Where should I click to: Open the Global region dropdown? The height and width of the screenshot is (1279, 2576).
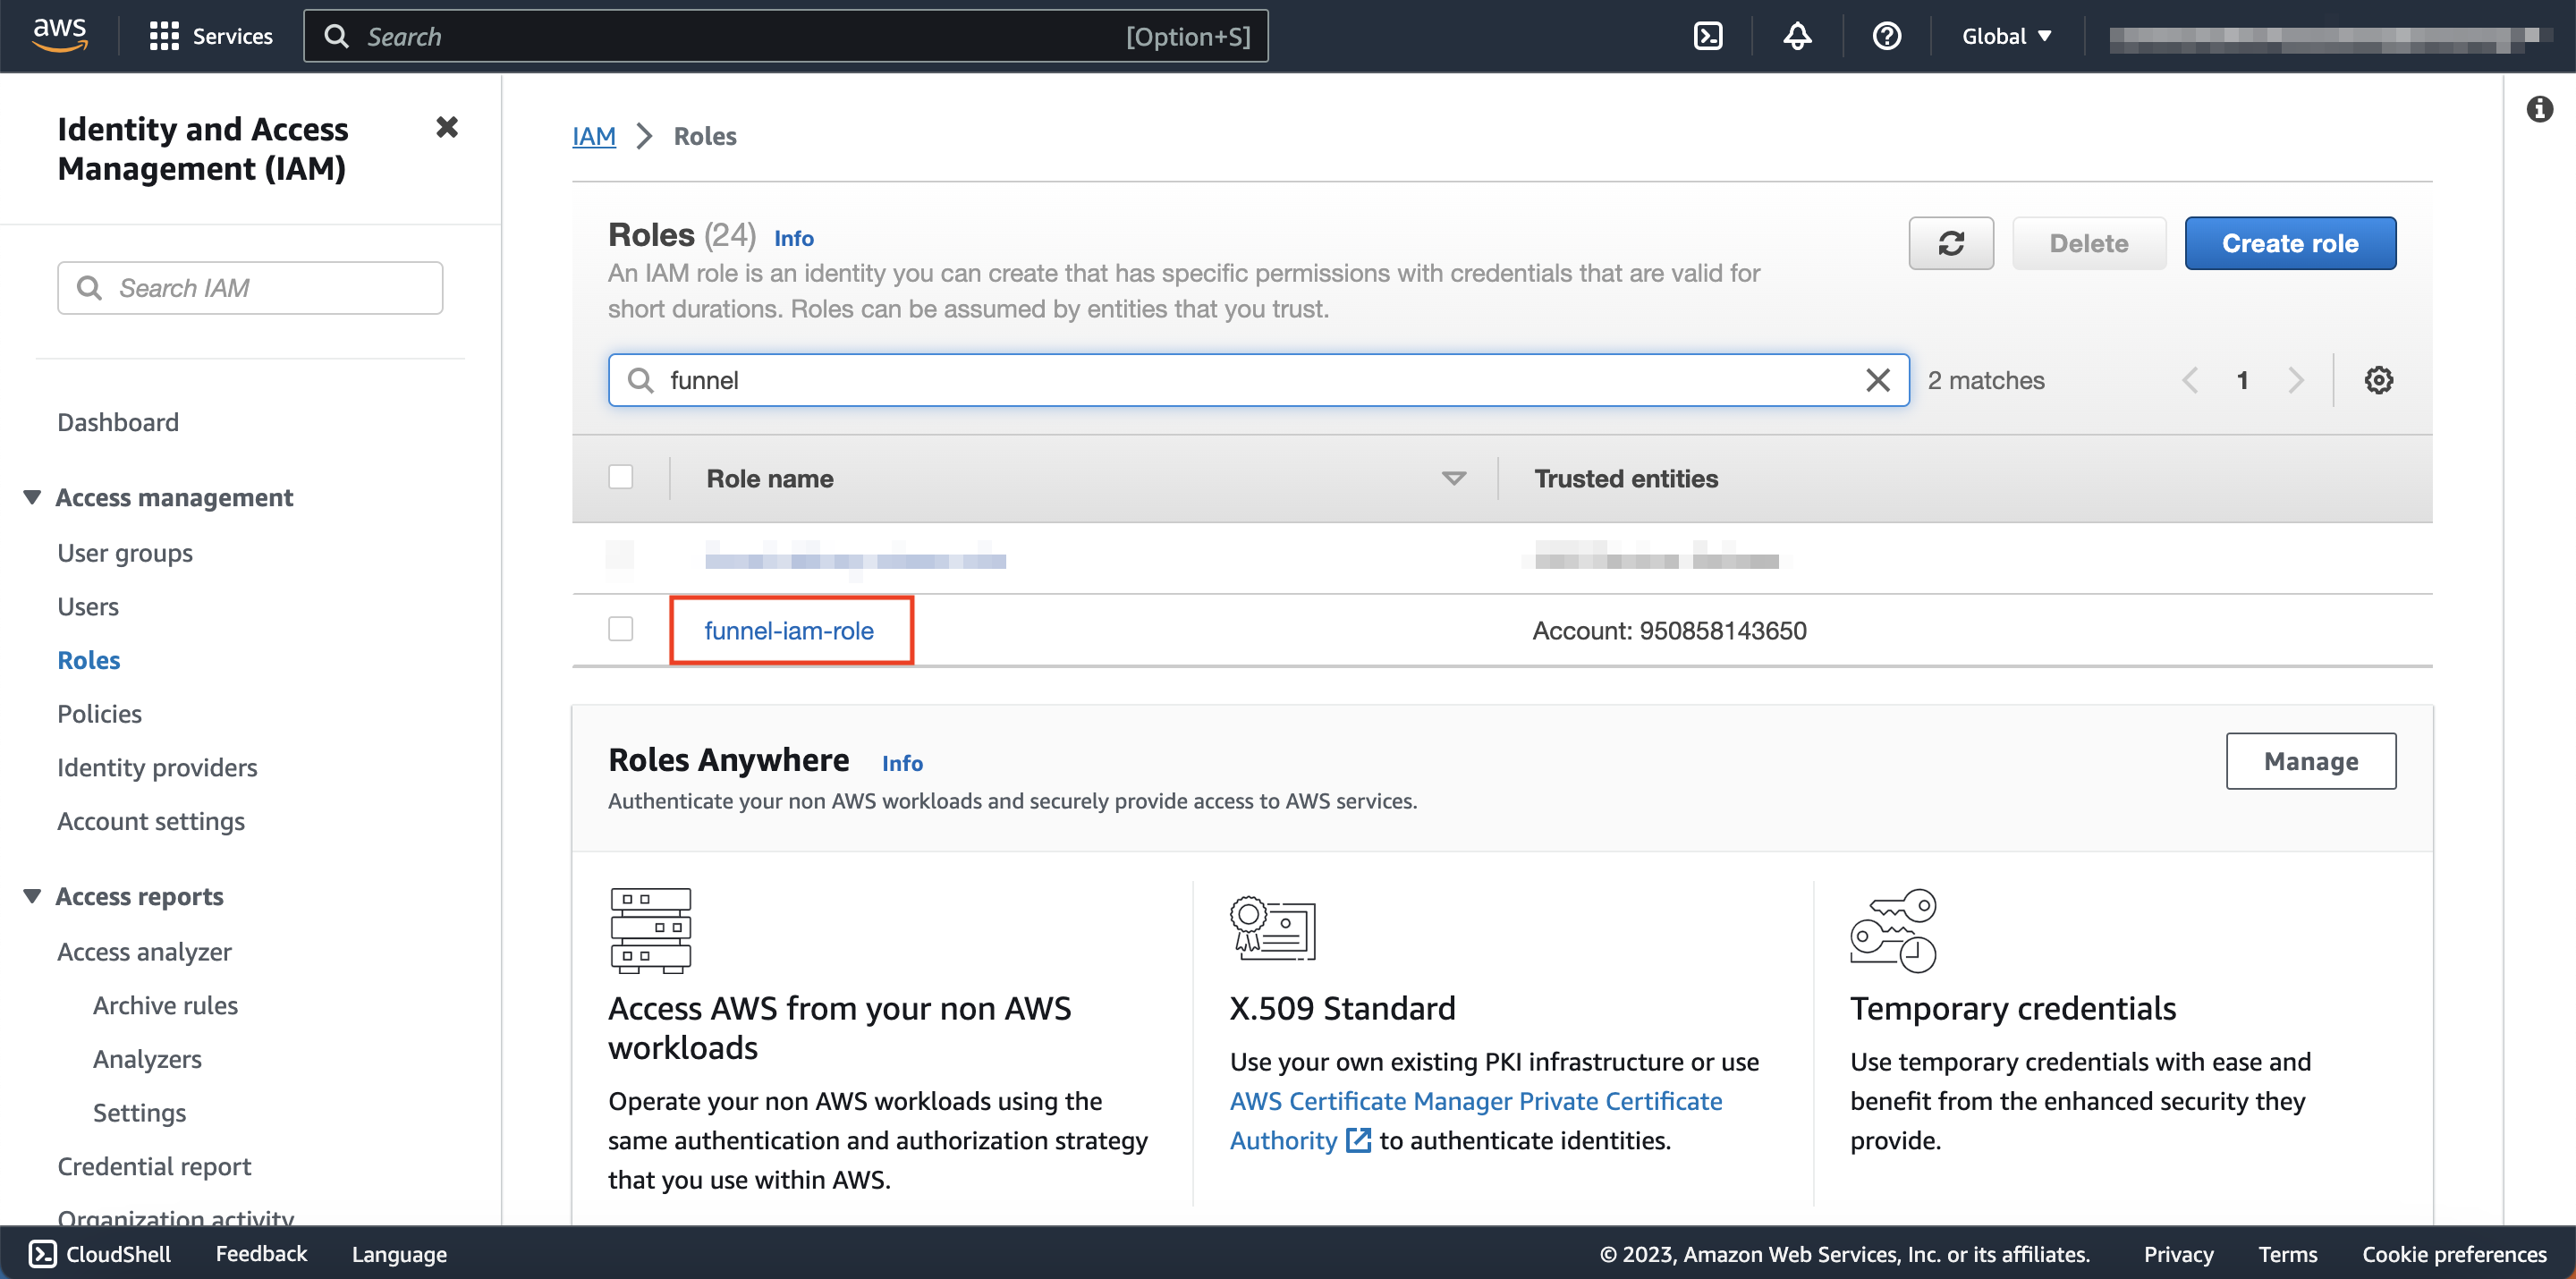tap(2006, 36)
